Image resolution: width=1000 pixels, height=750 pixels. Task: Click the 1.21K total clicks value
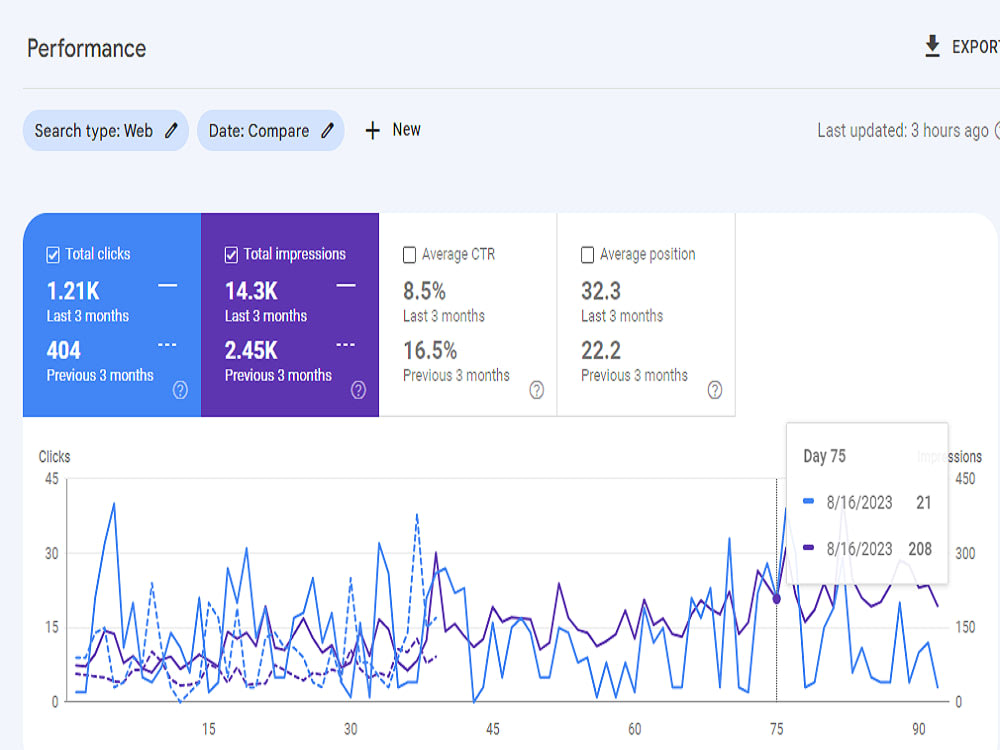(x=73, y=291)
